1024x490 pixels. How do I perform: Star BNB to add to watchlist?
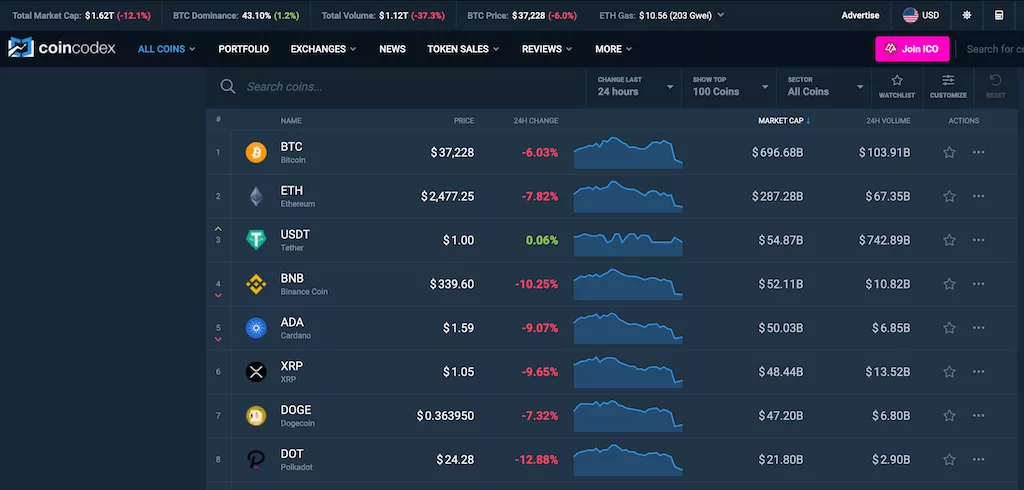pos(950,284)
